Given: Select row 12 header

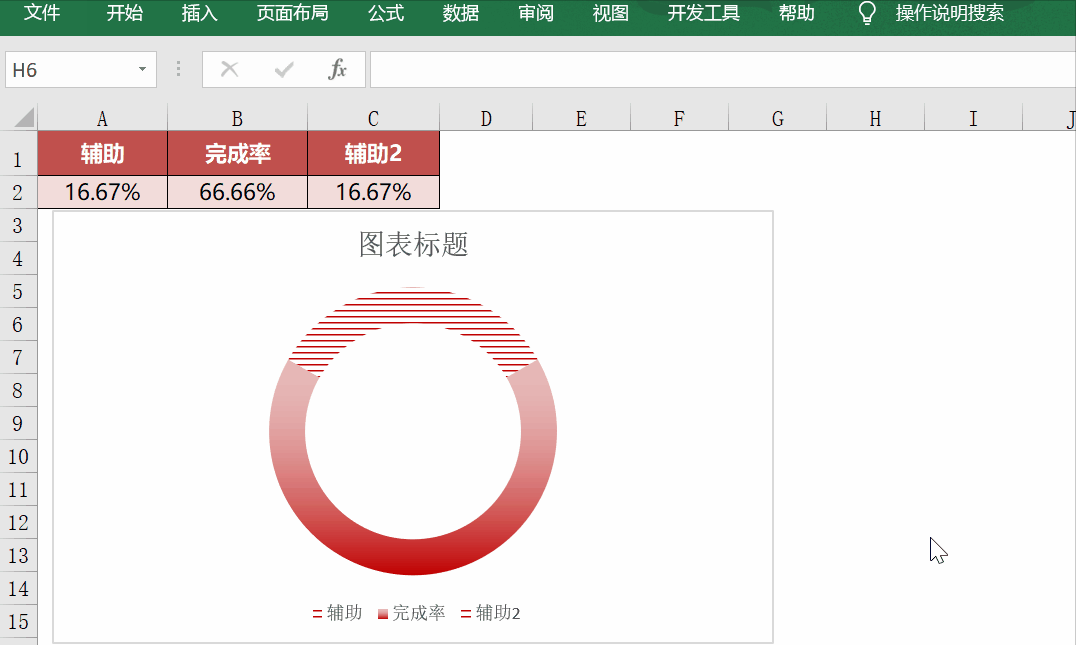Looking at the screenshot, I should point(18,523).
